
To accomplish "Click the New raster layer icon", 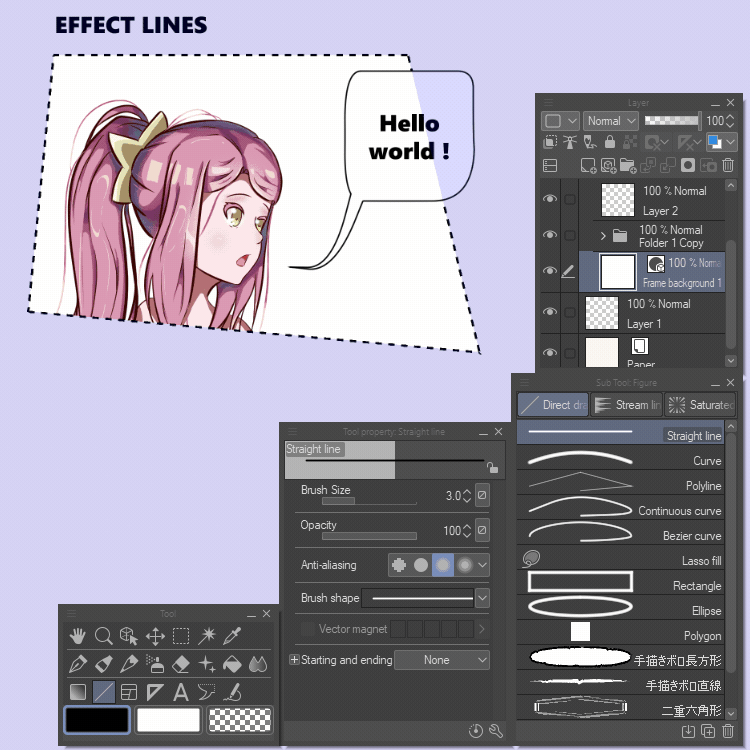I will coord(588,165).
